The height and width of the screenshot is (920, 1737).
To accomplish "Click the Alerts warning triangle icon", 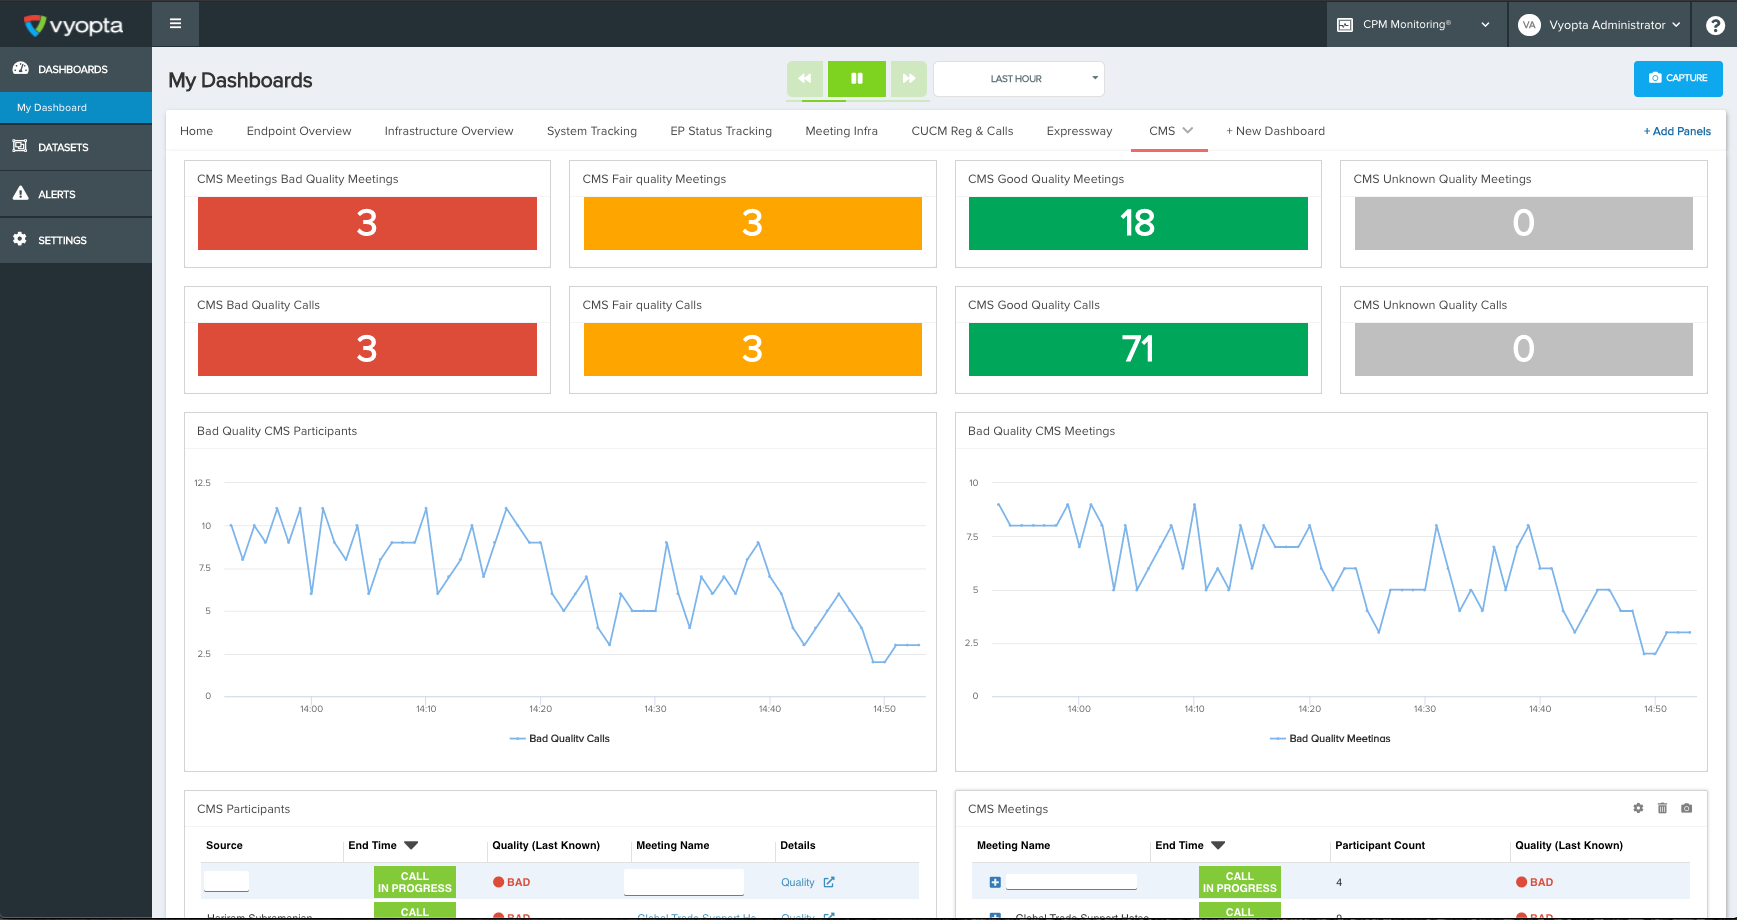I will [20, 193].
